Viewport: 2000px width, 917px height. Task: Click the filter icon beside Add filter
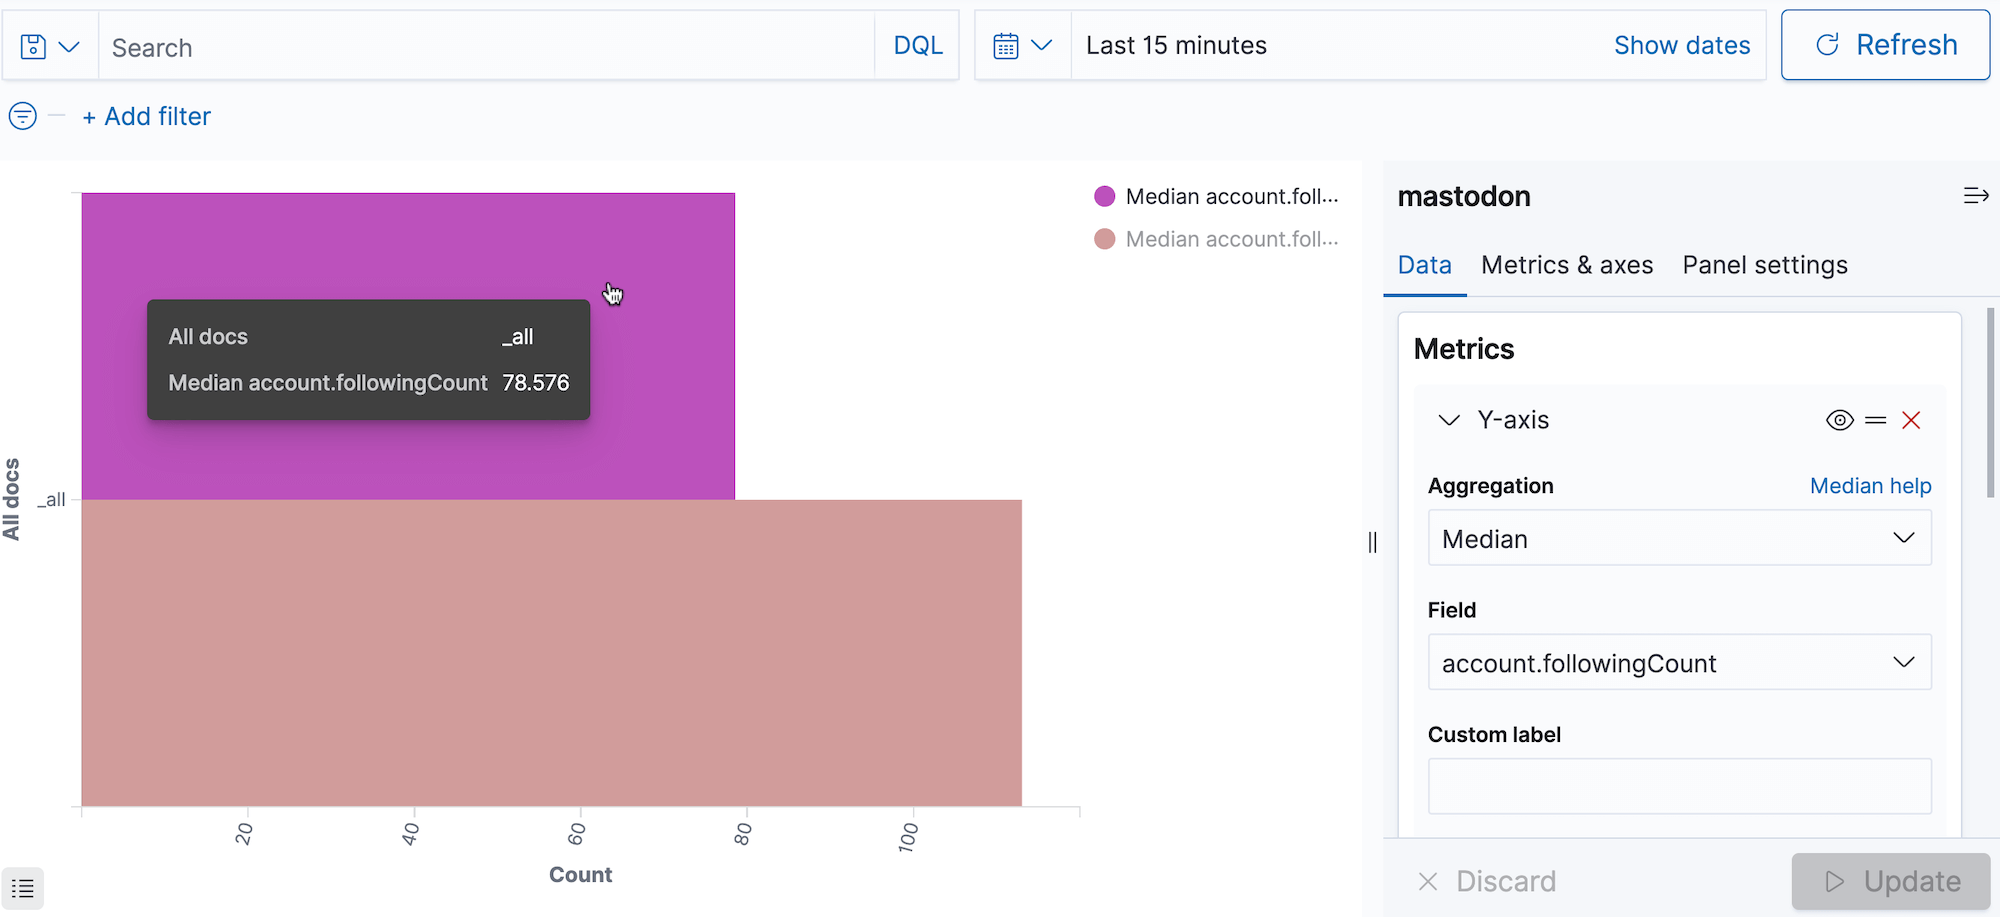pos(22,116)
